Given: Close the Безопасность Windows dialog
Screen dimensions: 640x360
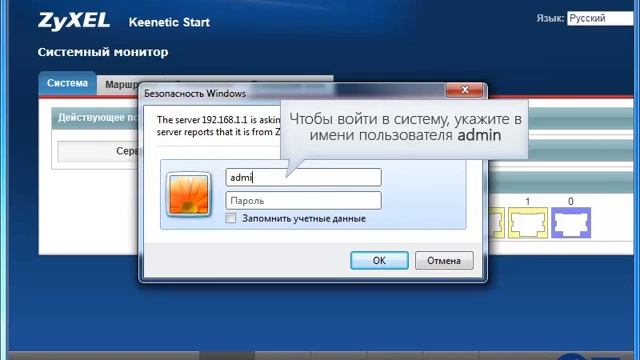Looking at the screenshot, I should [x=464, y=90].
